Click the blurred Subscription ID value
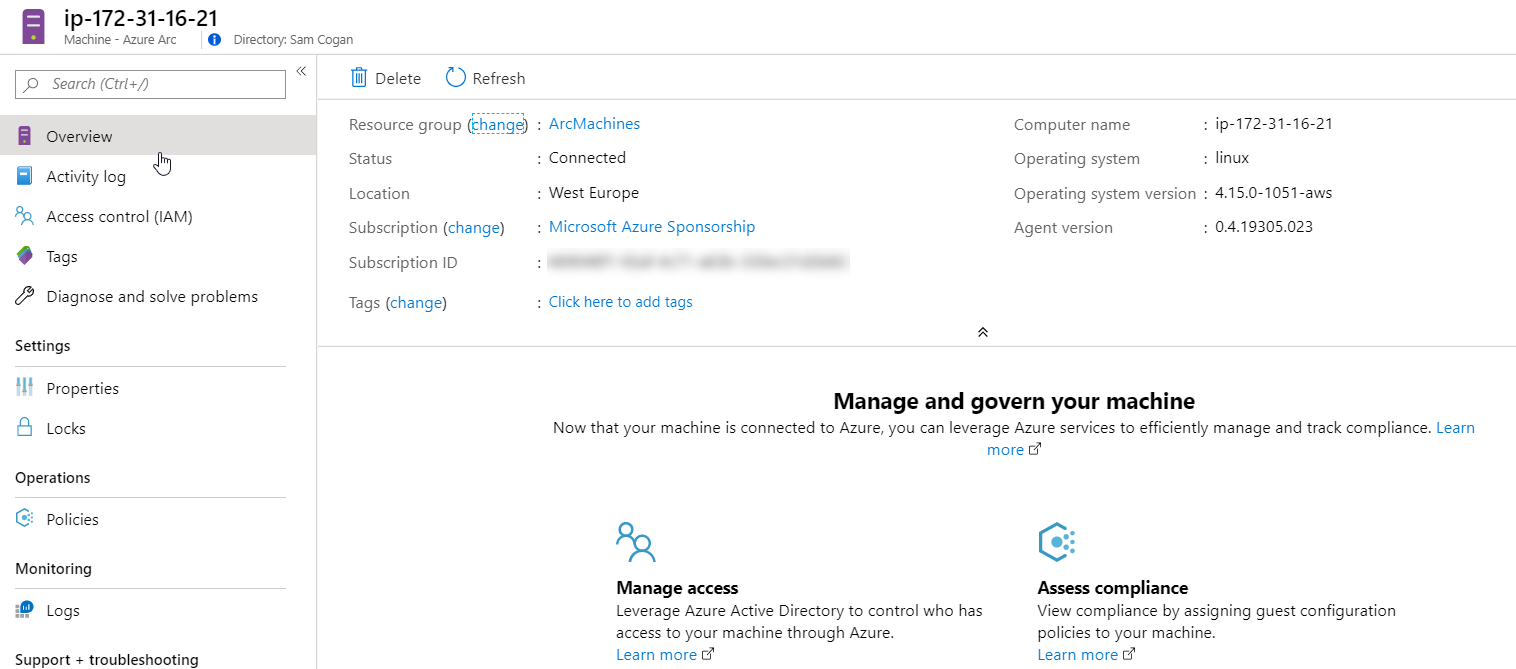 (697, 262)
